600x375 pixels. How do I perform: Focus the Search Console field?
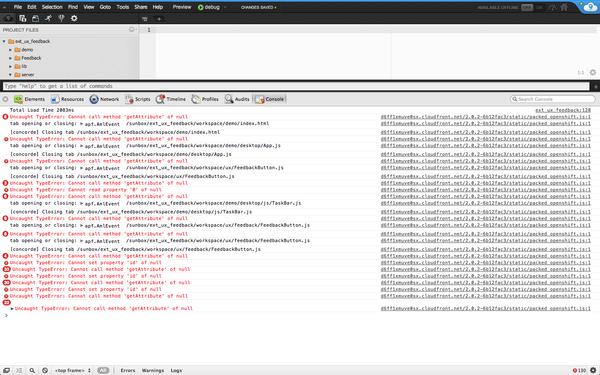(x=553, y=99)
